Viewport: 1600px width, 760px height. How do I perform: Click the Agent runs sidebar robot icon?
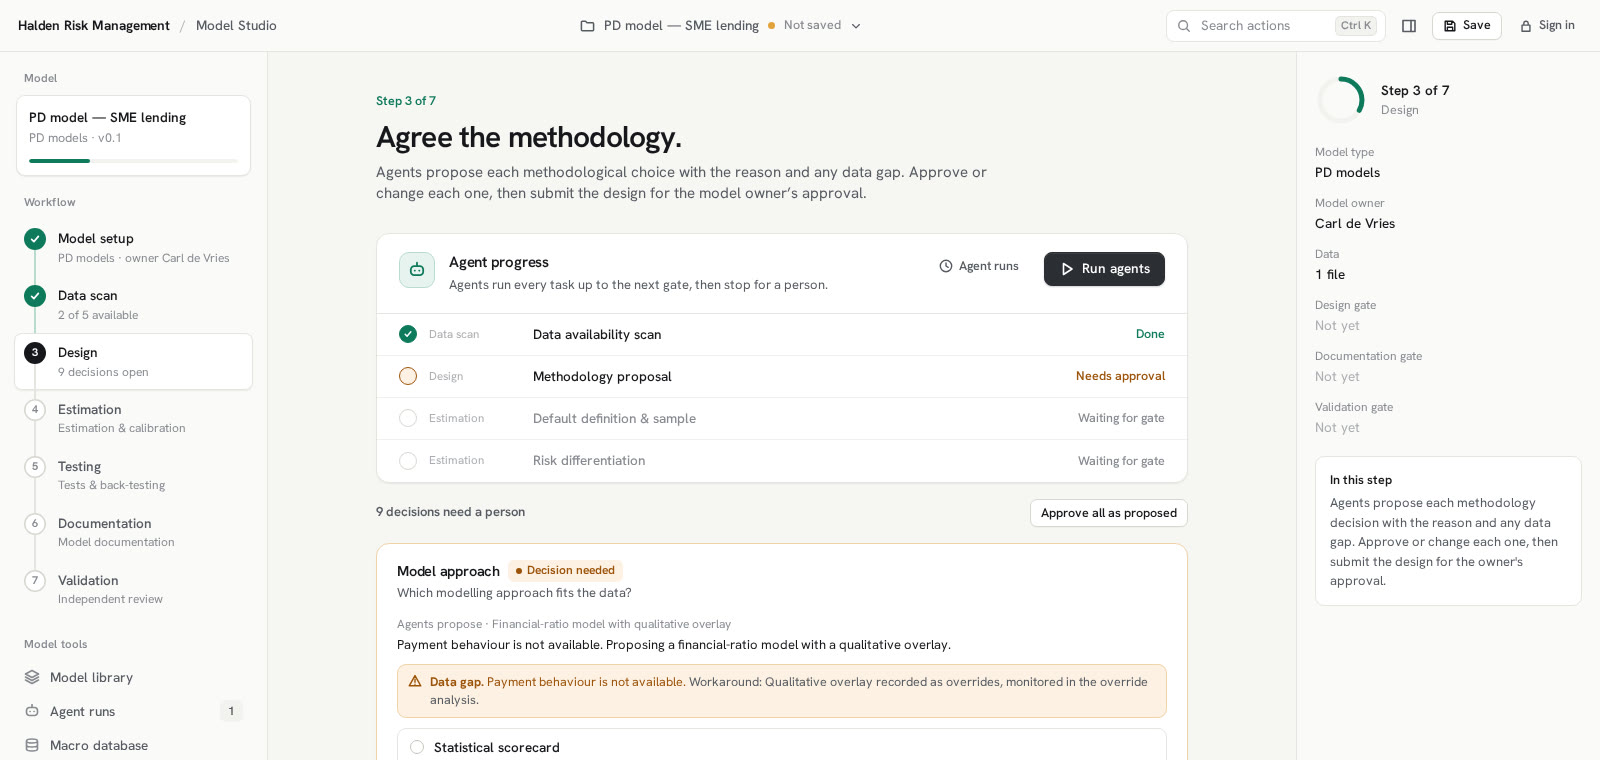point(32,711)
